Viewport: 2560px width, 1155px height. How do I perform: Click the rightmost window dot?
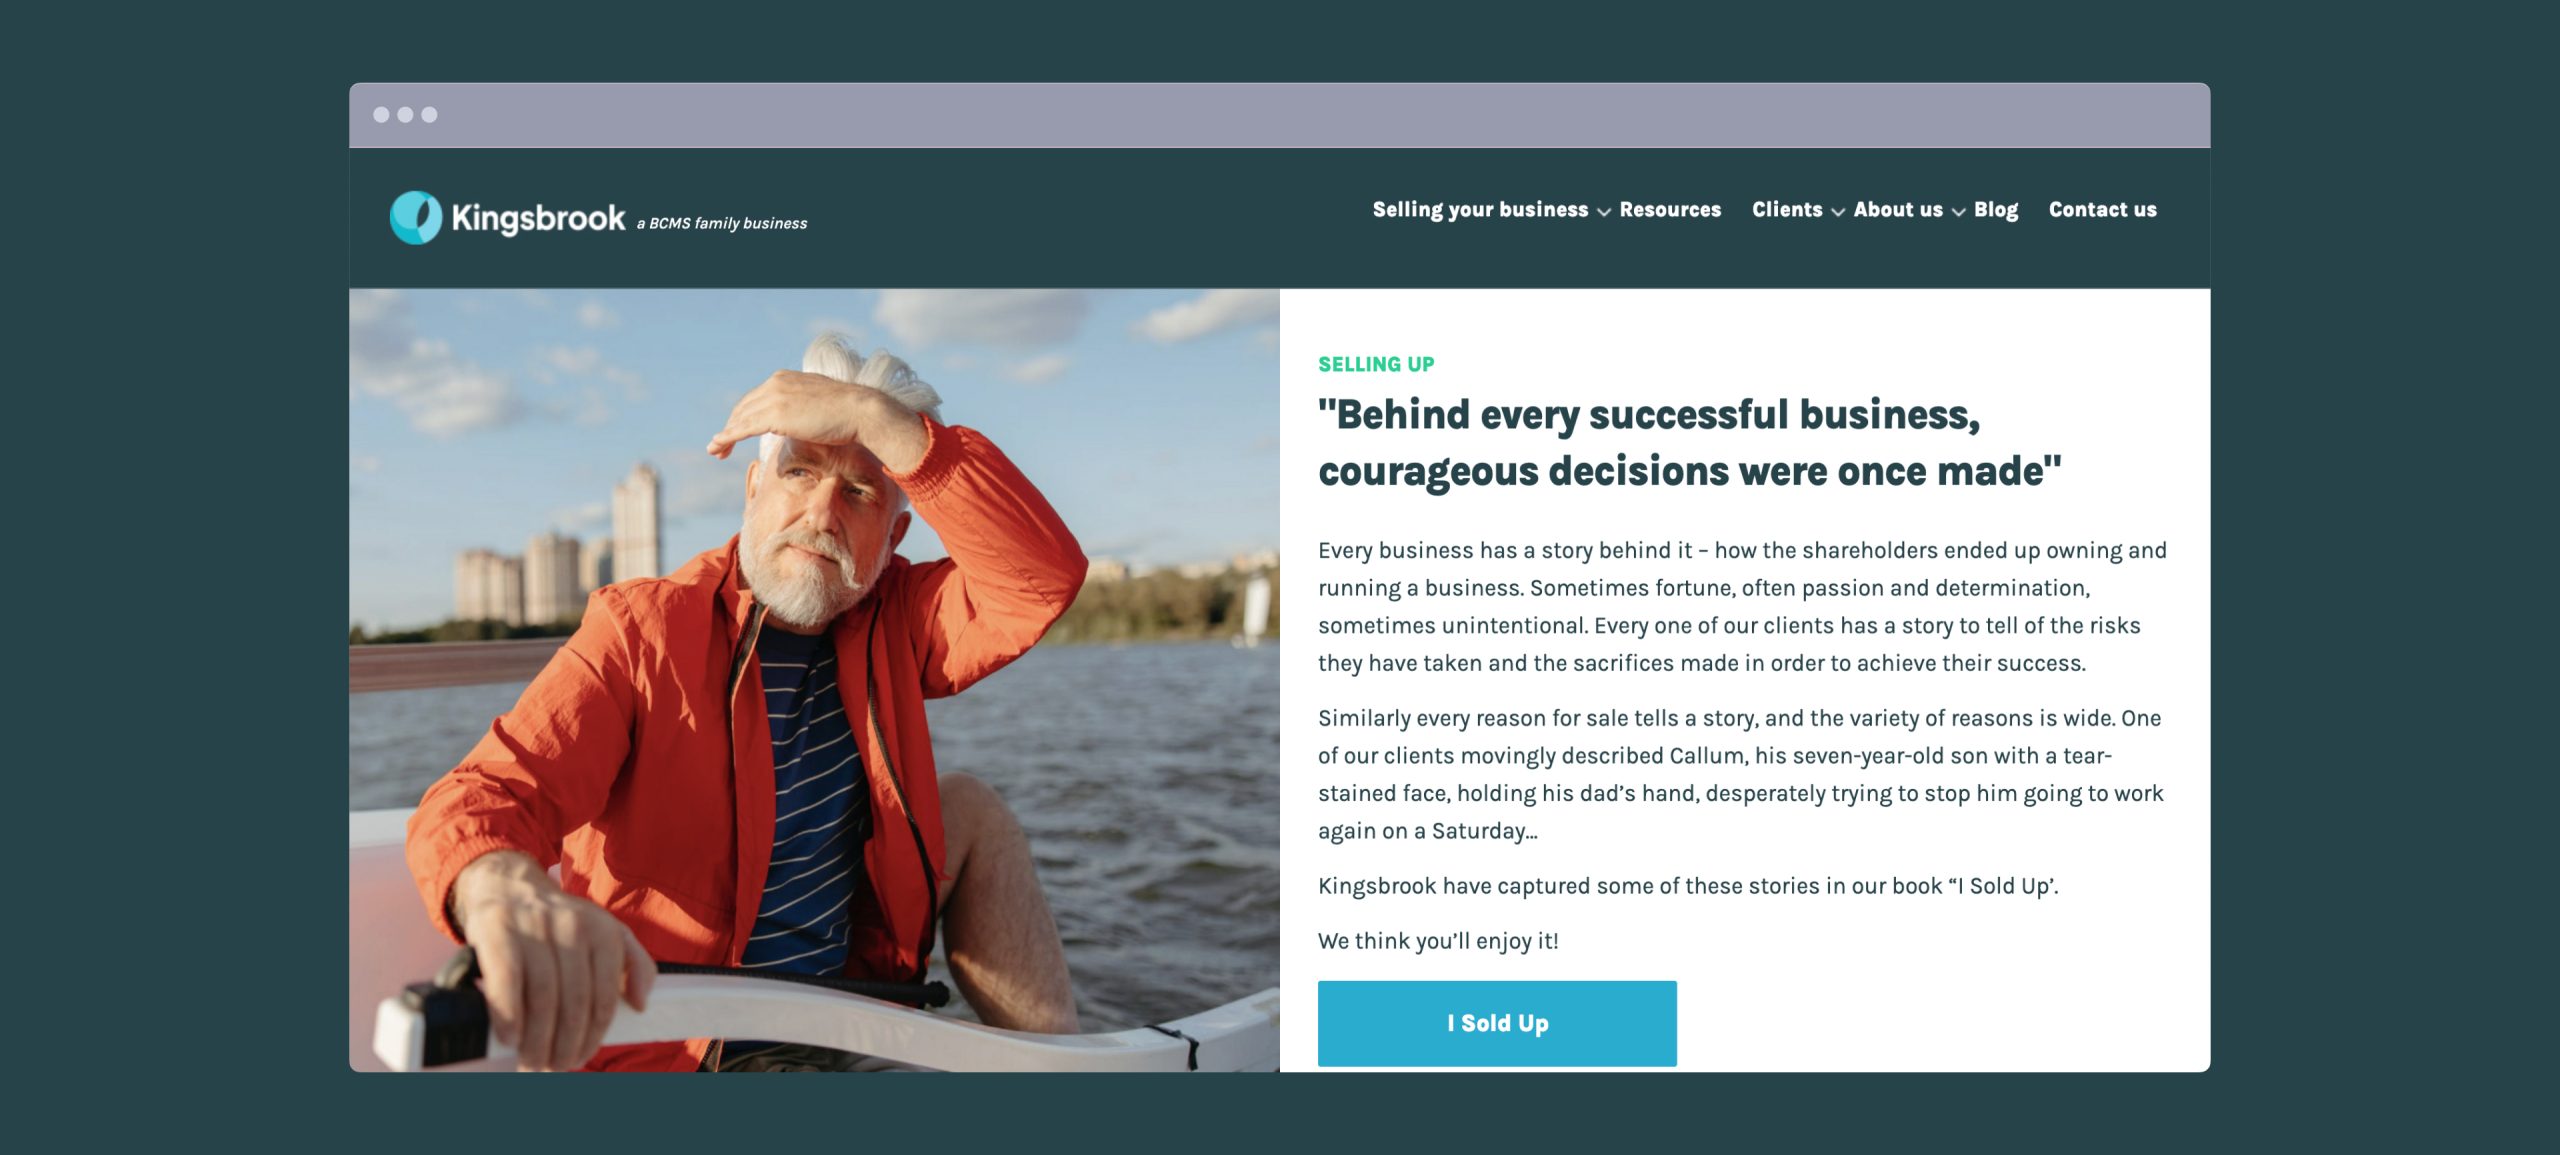[x=429, y=115]
